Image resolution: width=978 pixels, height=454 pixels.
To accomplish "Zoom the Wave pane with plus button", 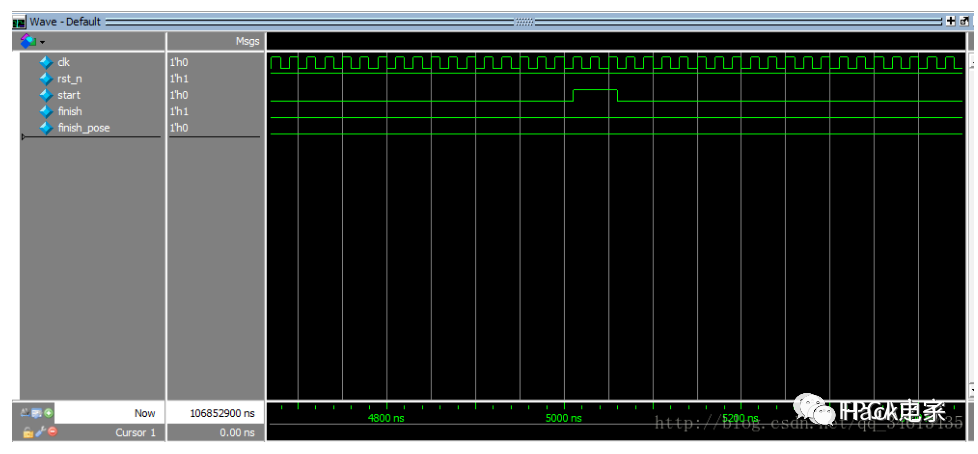I will click(x=949, y=21).
